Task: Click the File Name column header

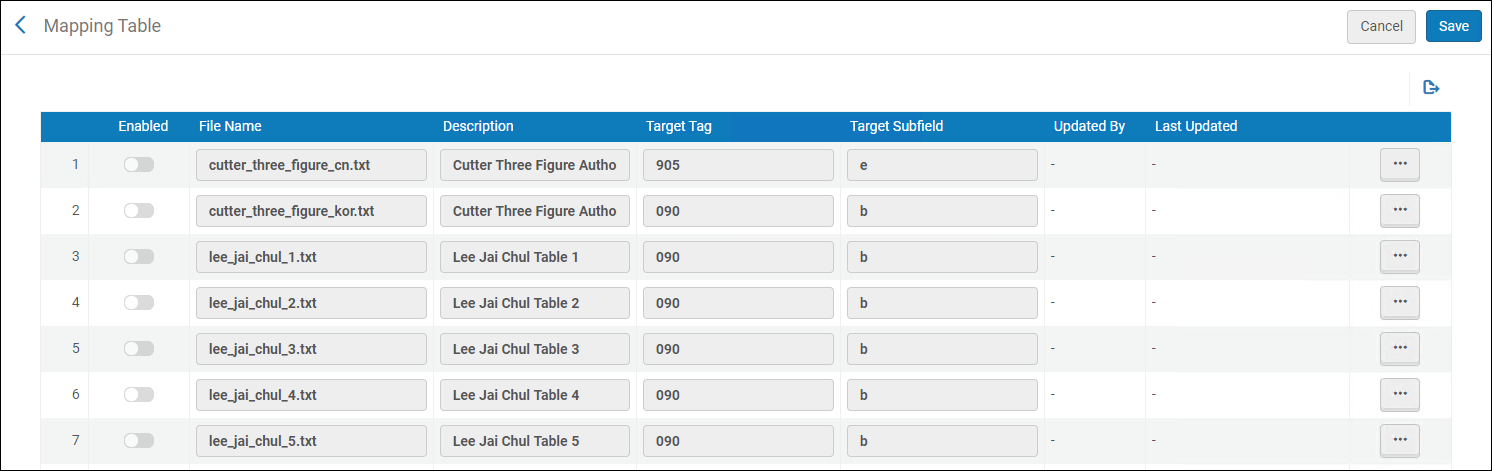Action: [x=230, y=127]
